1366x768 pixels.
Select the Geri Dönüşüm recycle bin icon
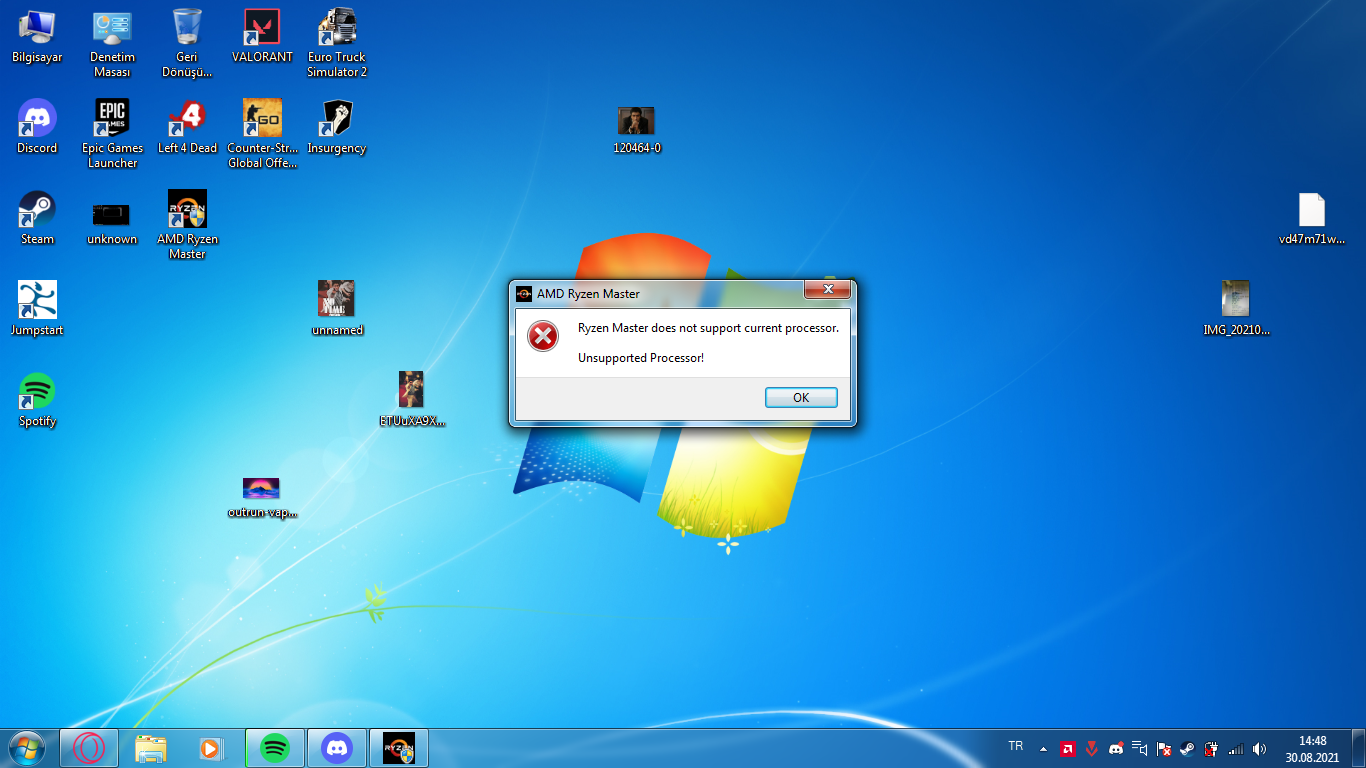point(187,44)
